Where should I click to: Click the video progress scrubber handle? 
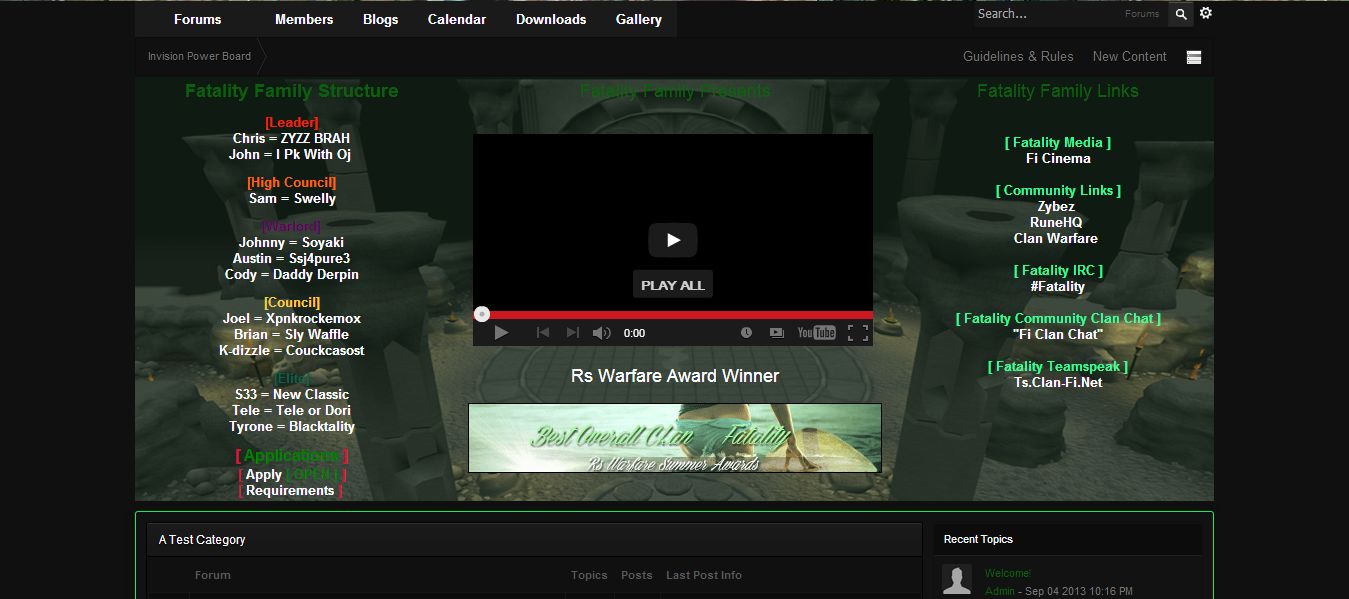[x=482, y=314]
